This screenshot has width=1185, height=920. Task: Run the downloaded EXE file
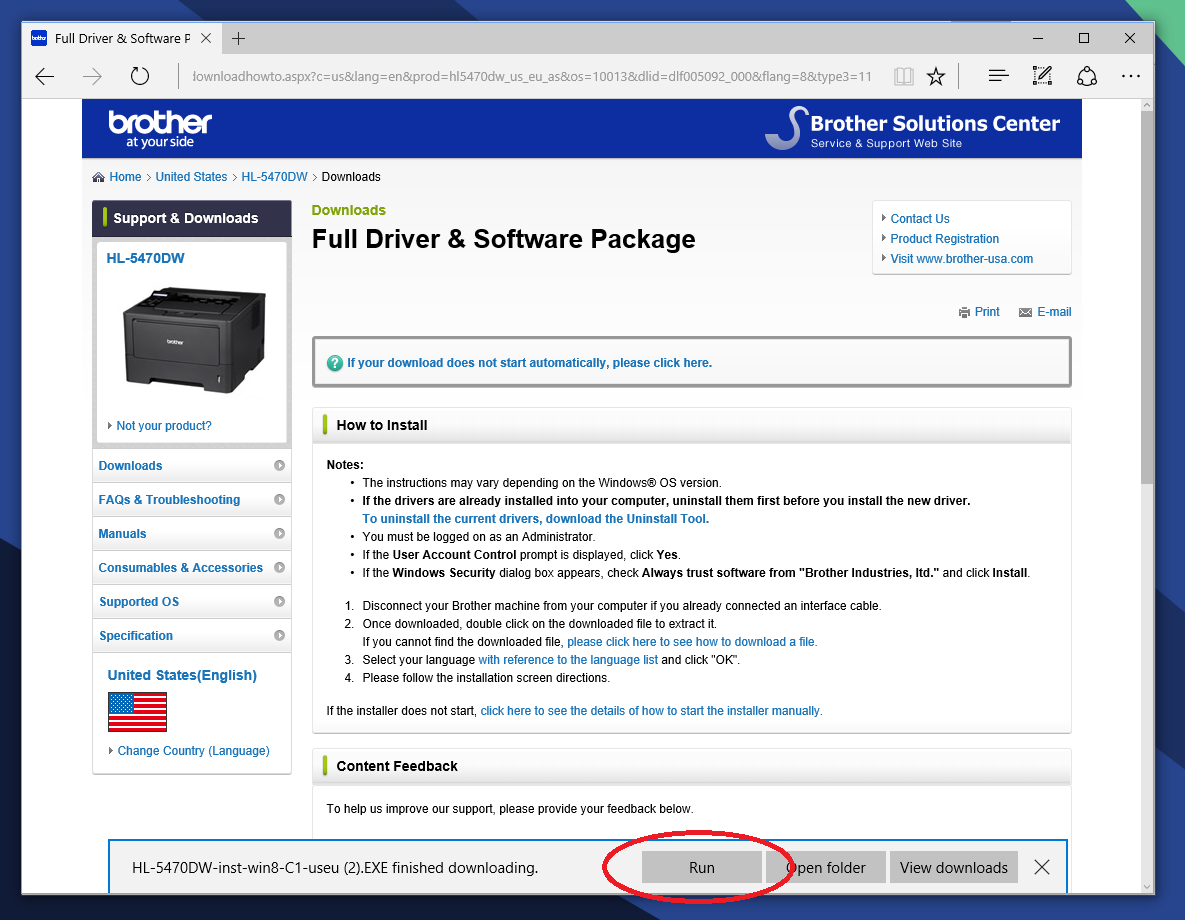click(701, 867)
